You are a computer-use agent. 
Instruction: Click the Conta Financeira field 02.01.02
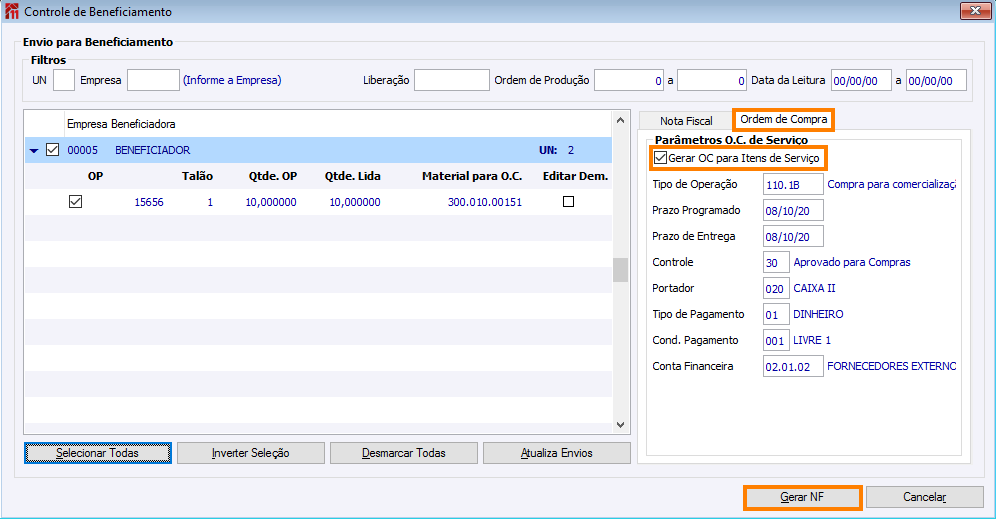click(x=793, y=367)
